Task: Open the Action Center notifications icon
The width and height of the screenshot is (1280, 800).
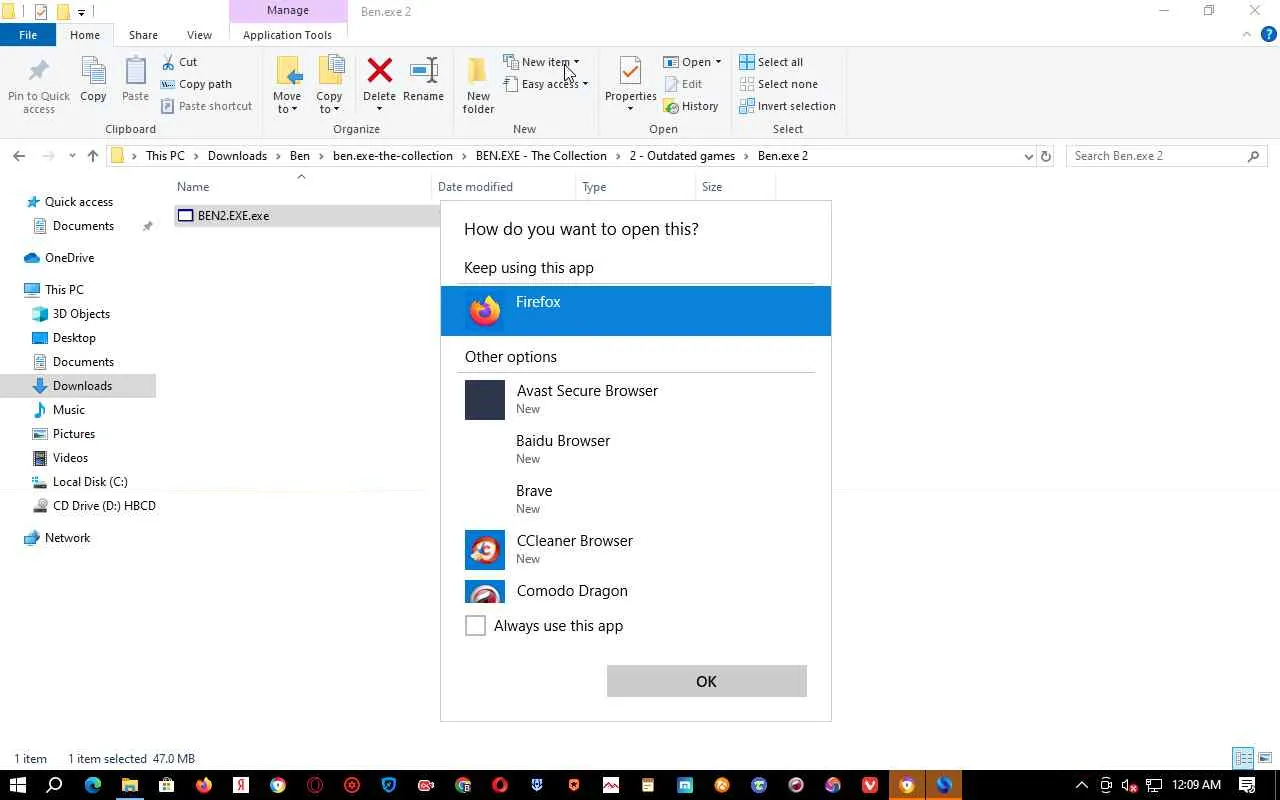Action: click(1247, 785)
